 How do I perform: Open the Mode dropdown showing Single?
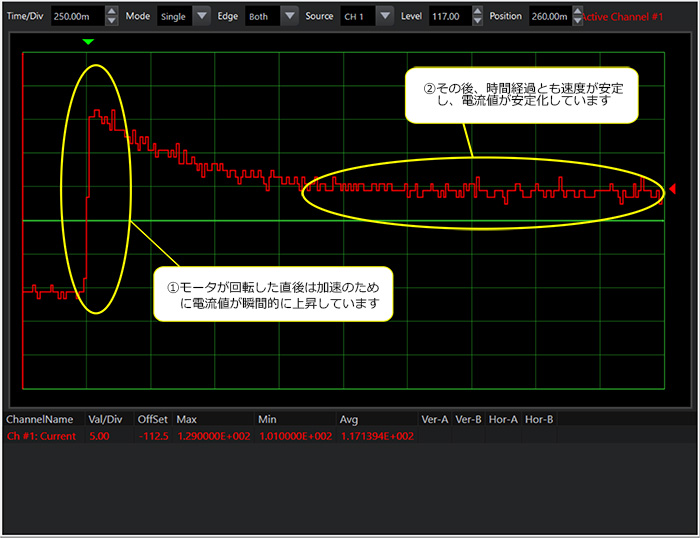pyautogui.click(x=183, y=16)
